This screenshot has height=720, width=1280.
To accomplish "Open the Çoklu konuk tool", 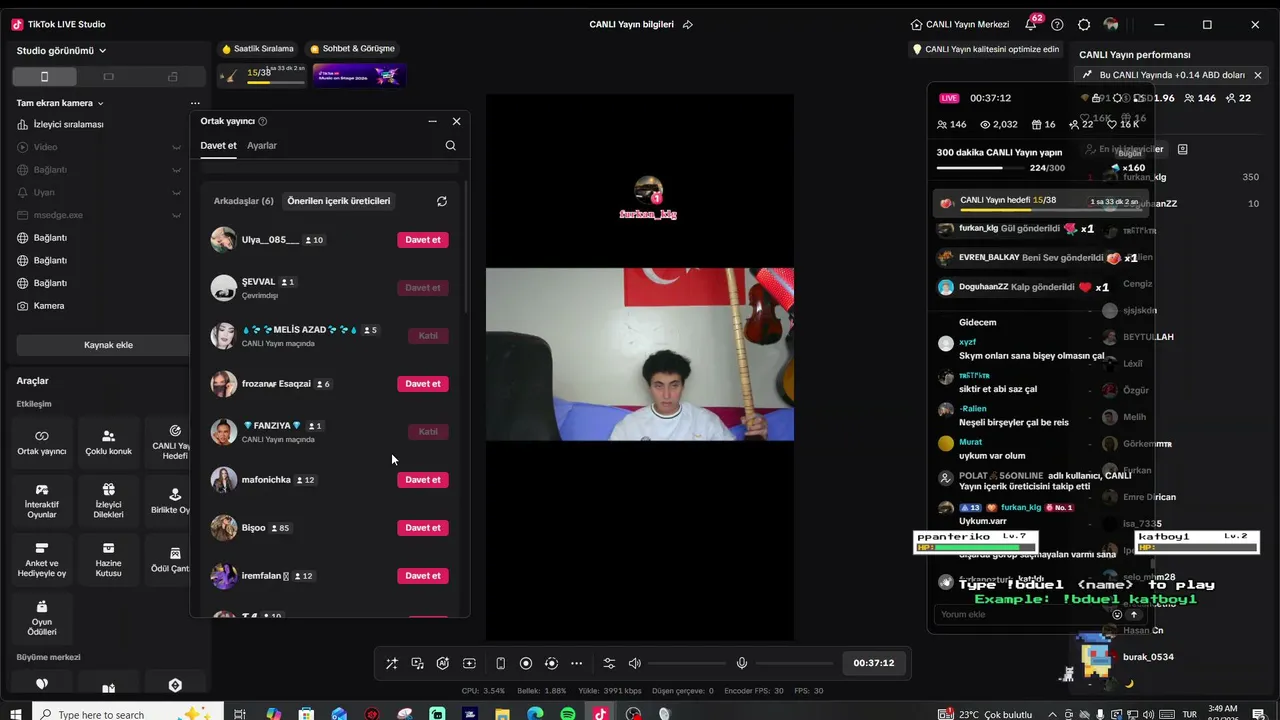I will [x=108, y=443].
